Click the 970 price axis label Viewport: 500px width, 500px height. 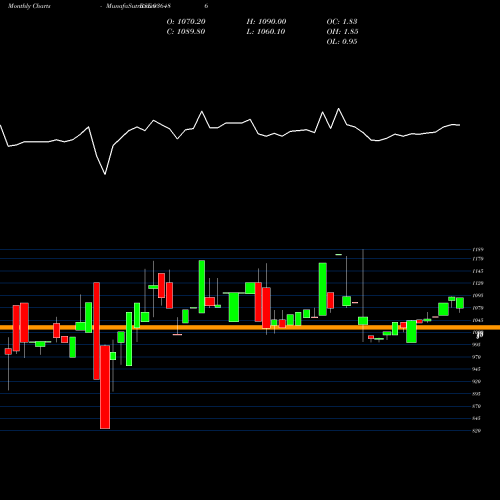(477, 357)
